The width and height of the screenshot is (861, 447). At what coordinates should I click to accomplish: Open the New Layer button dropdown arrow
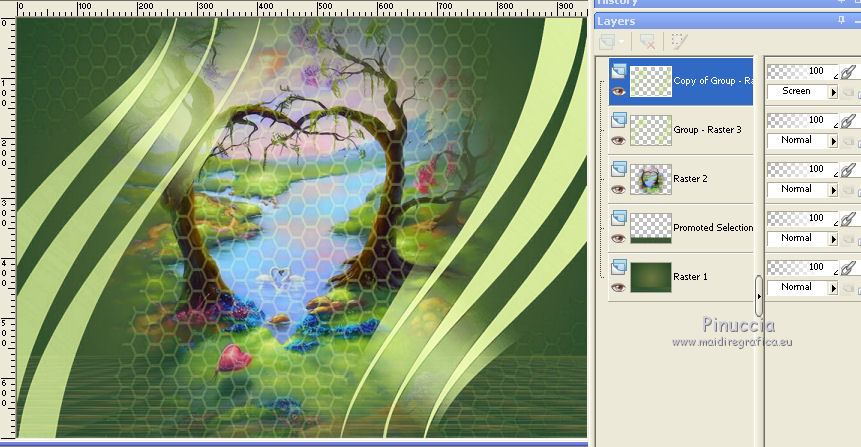pos(621,42)
